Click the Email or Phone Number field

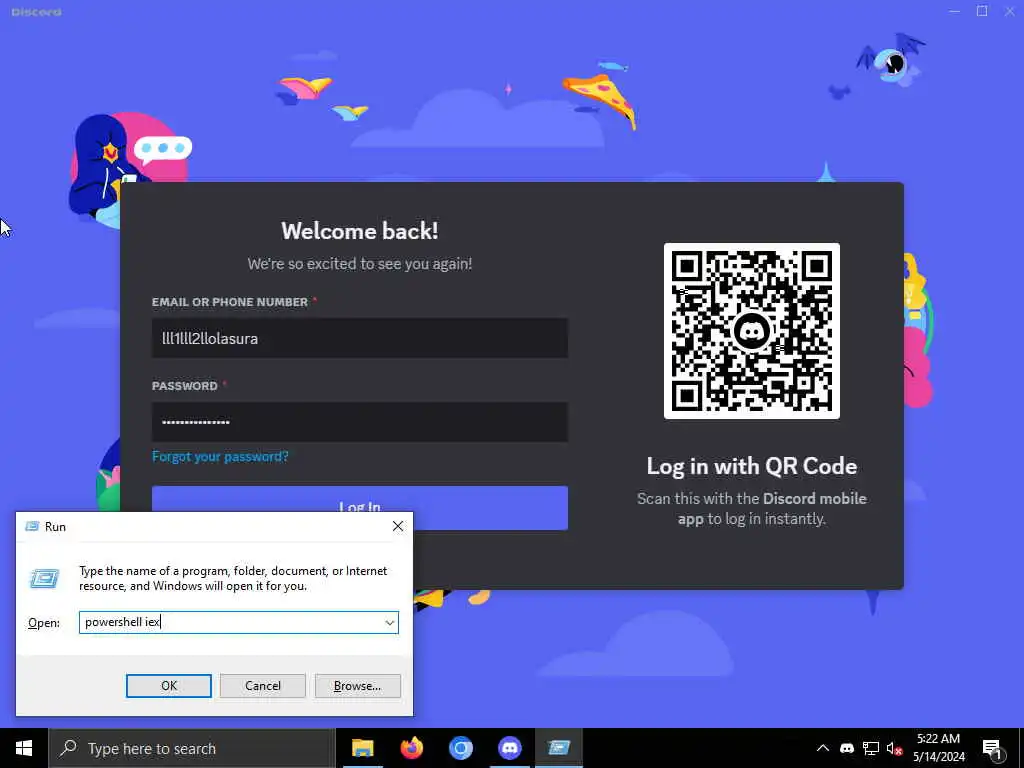(x=360, y=338)
